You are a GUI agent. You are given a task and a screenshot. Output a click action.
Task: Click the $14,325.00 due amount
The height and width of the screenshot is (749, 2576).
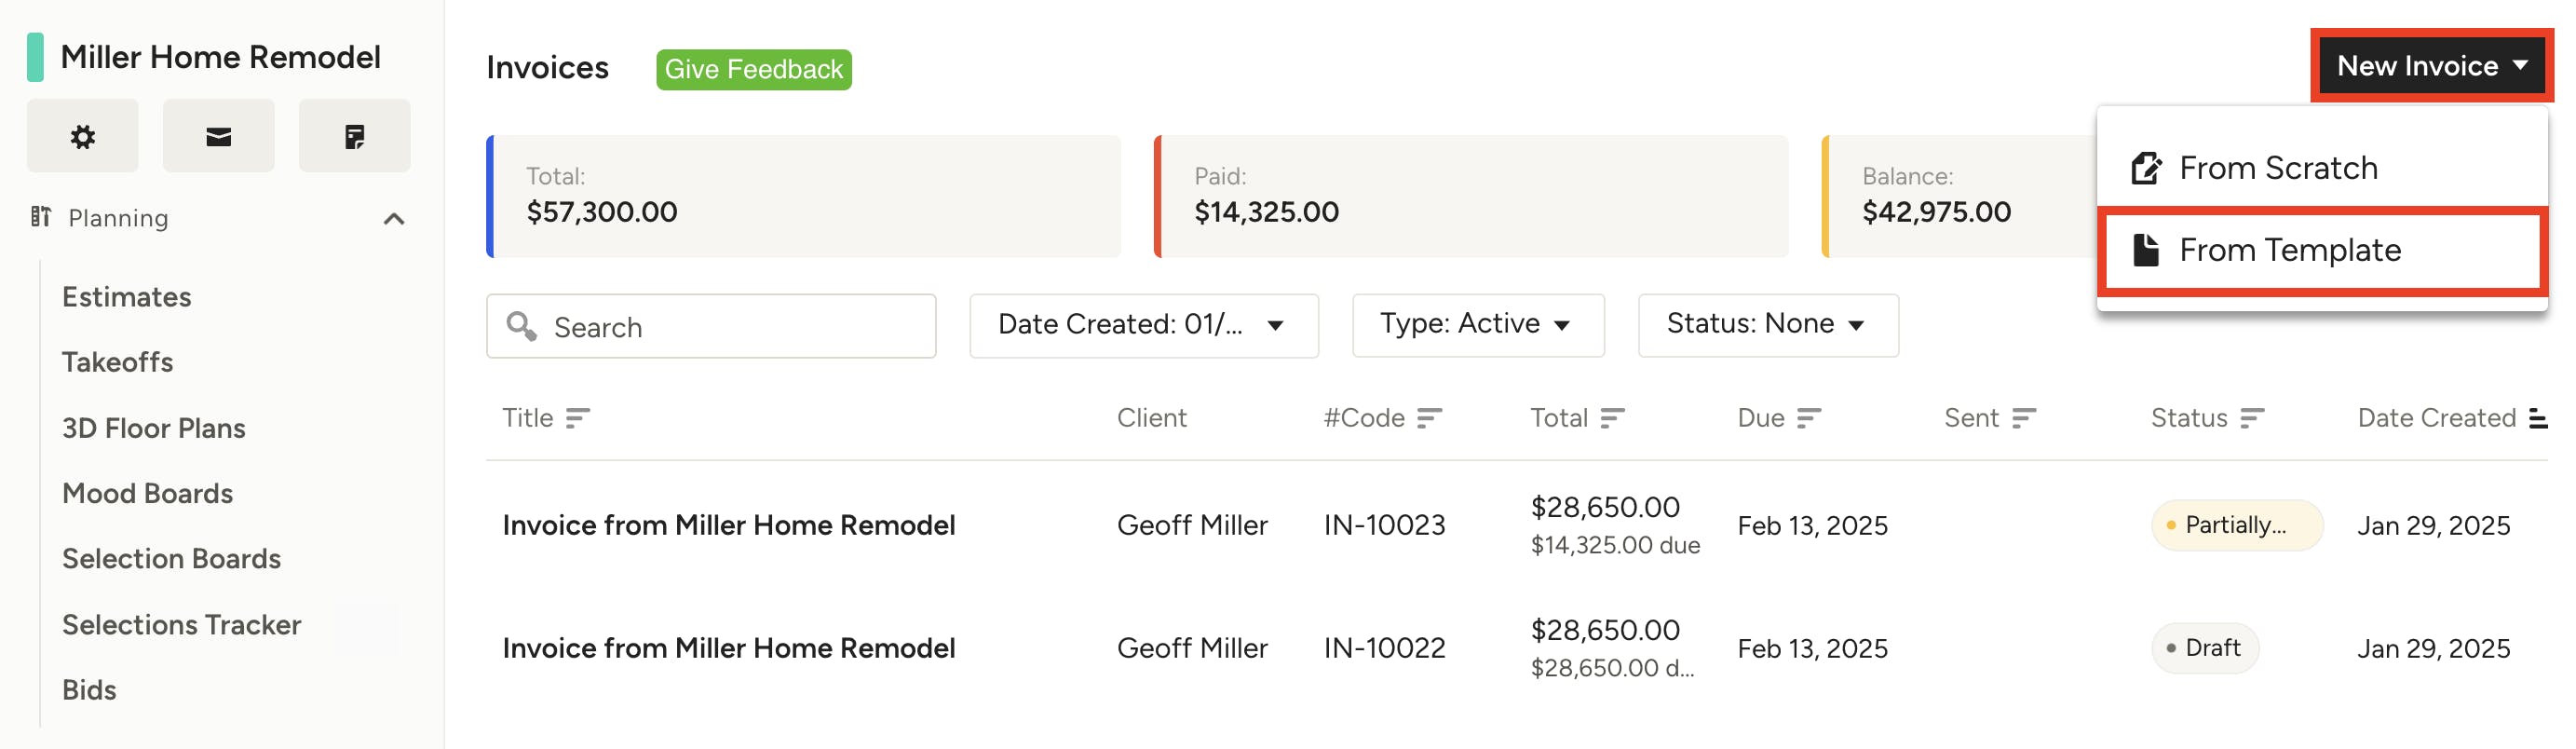(x=1614, y=545)
